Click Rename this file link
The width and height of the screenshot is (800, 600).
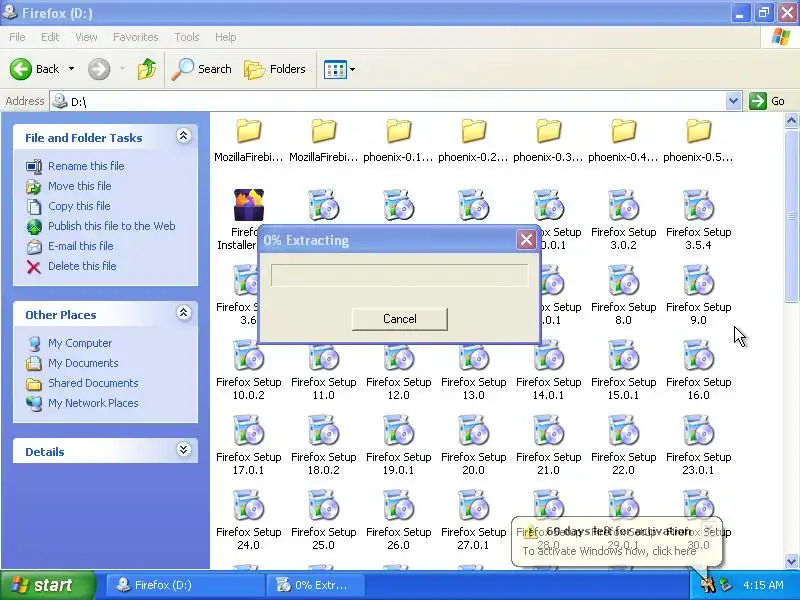pos(86,166)
